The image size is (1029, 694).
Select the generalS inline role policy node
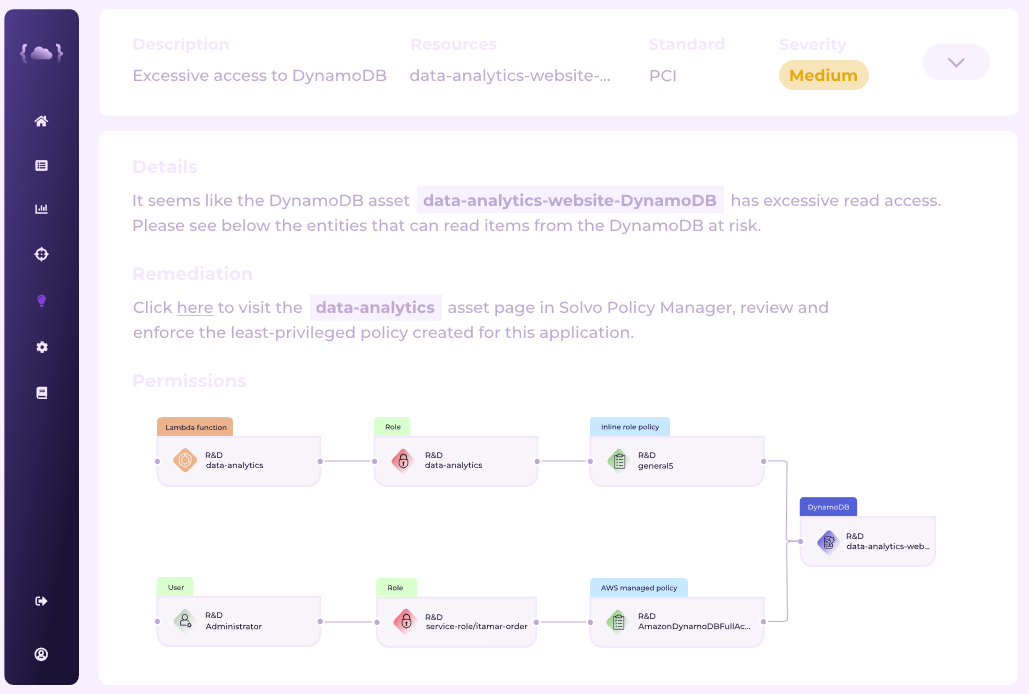(677, 461)
